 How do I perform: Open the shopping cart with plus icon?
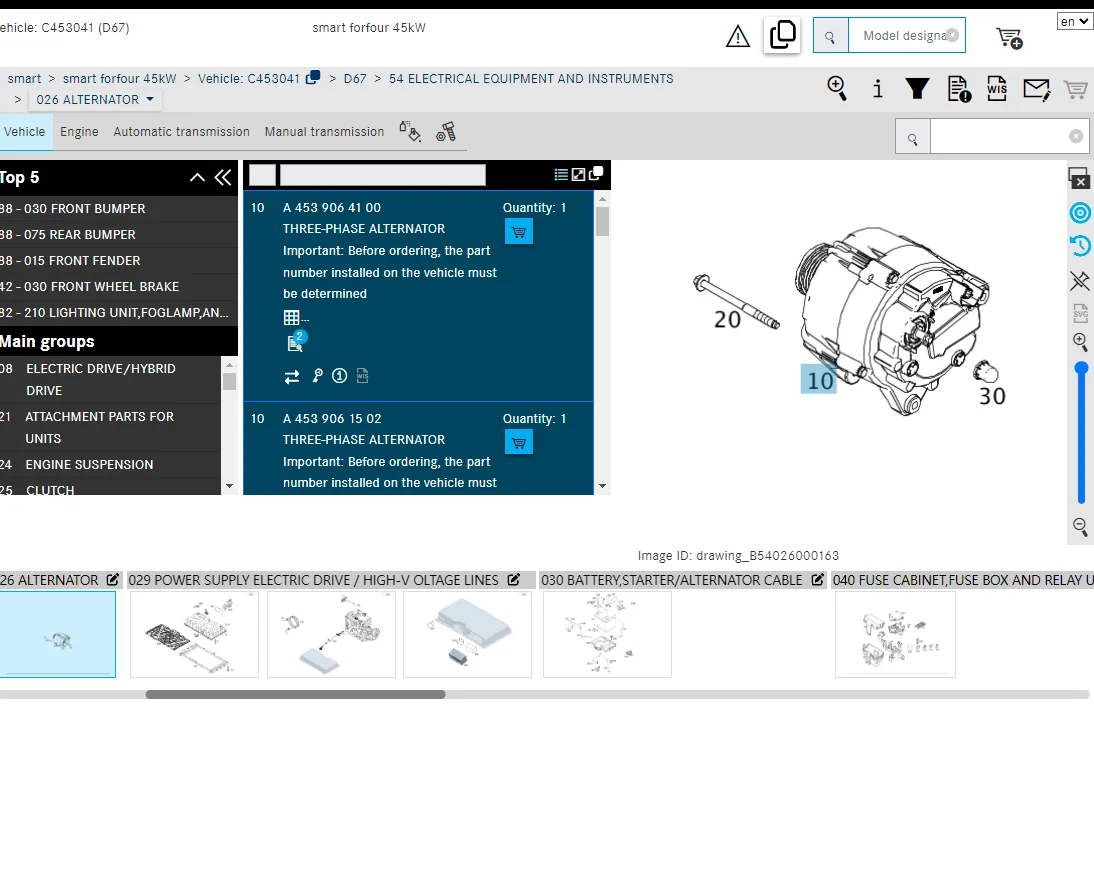(x=1009, y=38)
